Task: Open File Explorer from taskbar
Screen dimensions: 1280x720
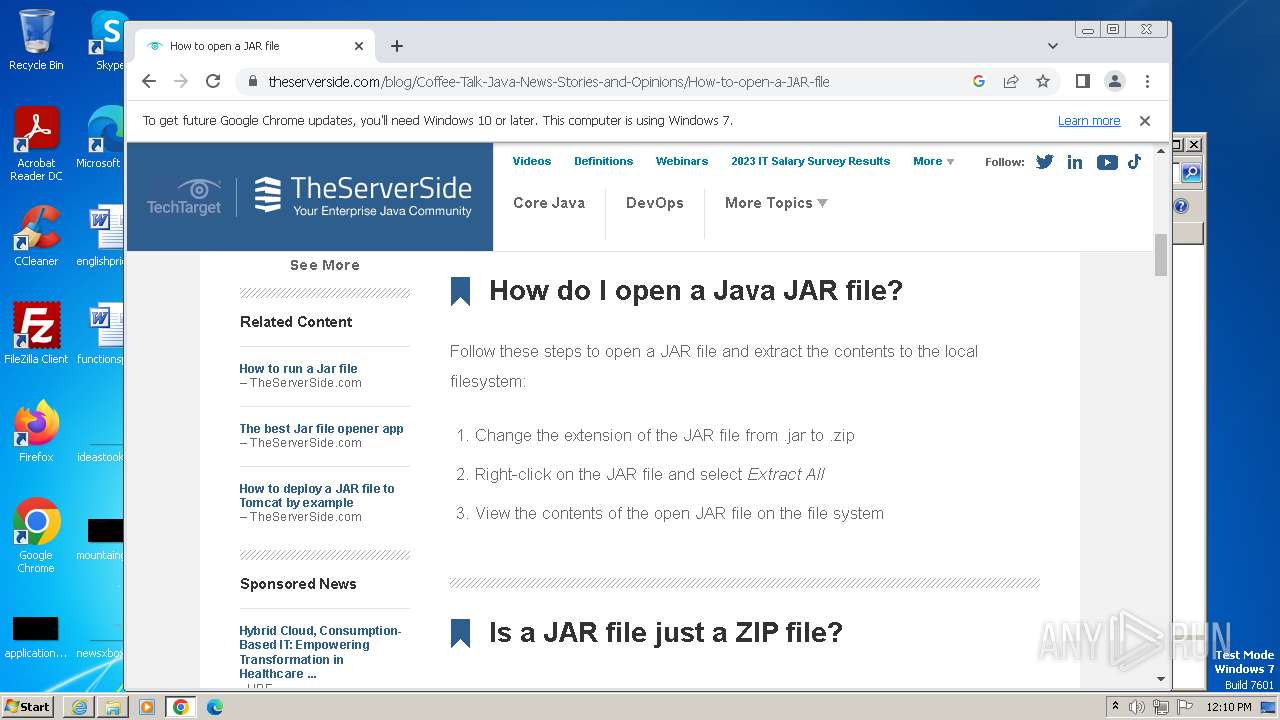Action: point(113,707)
